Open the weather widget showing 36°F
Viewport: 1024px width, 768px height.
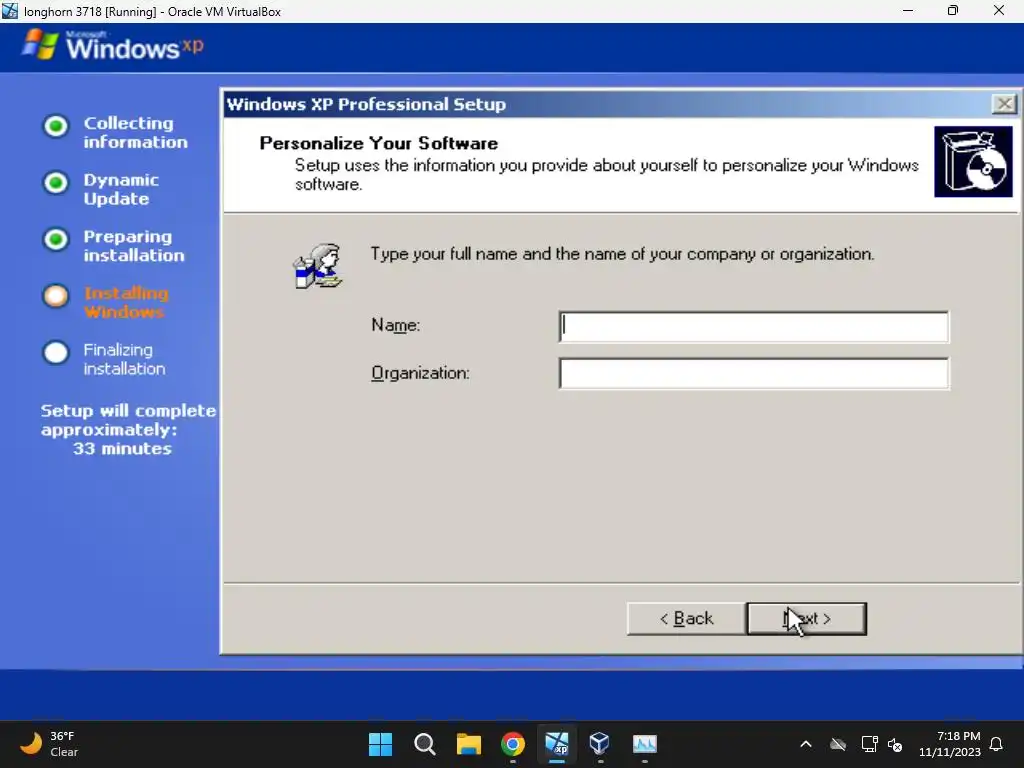pyautogui.click(x=49, y=744)
